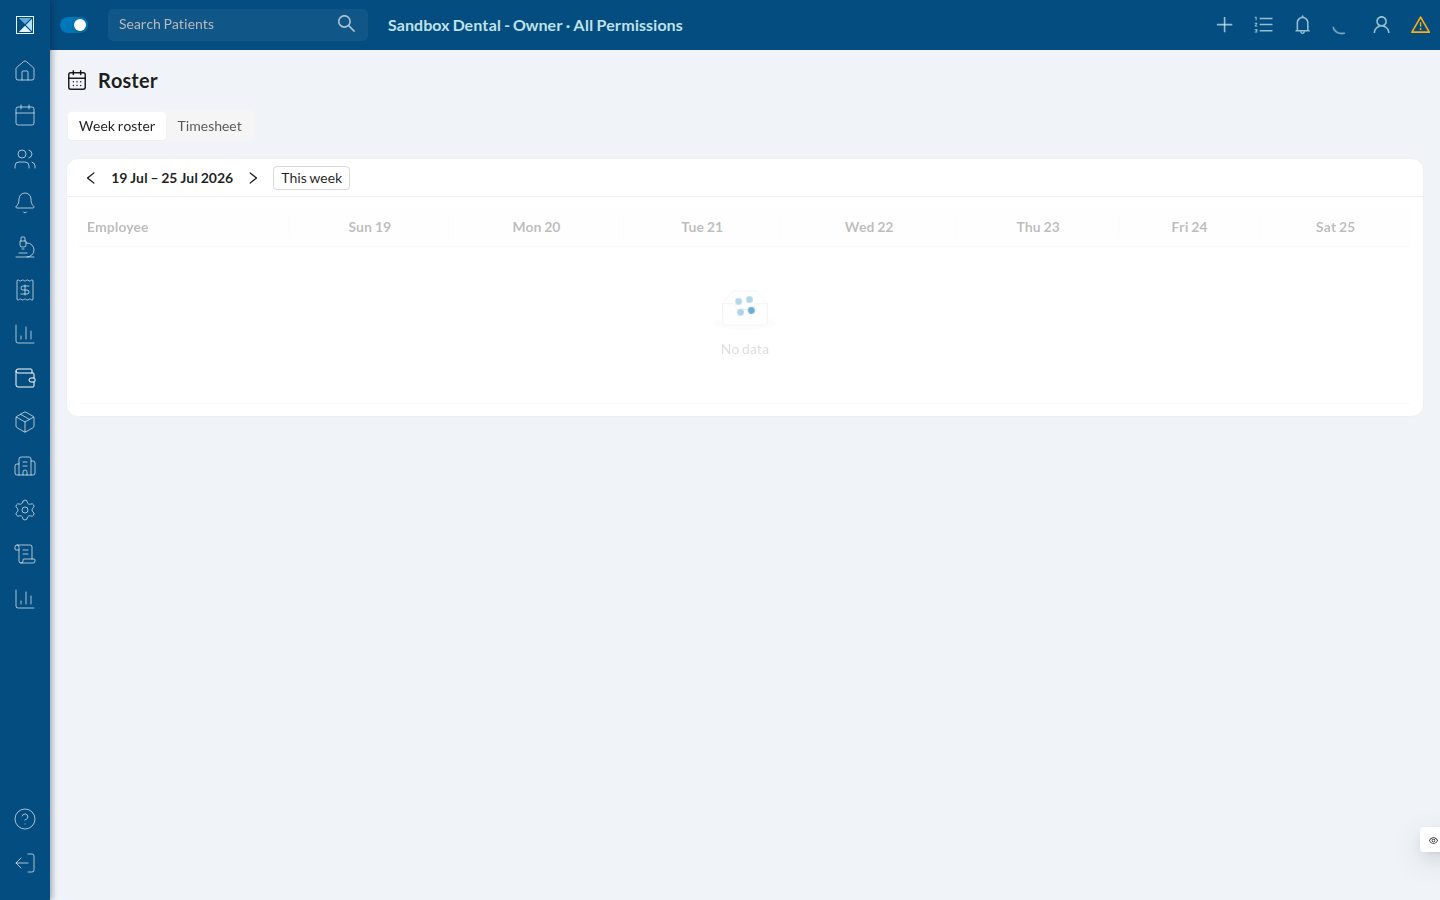Viewport: 1440px width, 900px height.
Task: Open the settings gear in sidebar
Action: (25, 510)
